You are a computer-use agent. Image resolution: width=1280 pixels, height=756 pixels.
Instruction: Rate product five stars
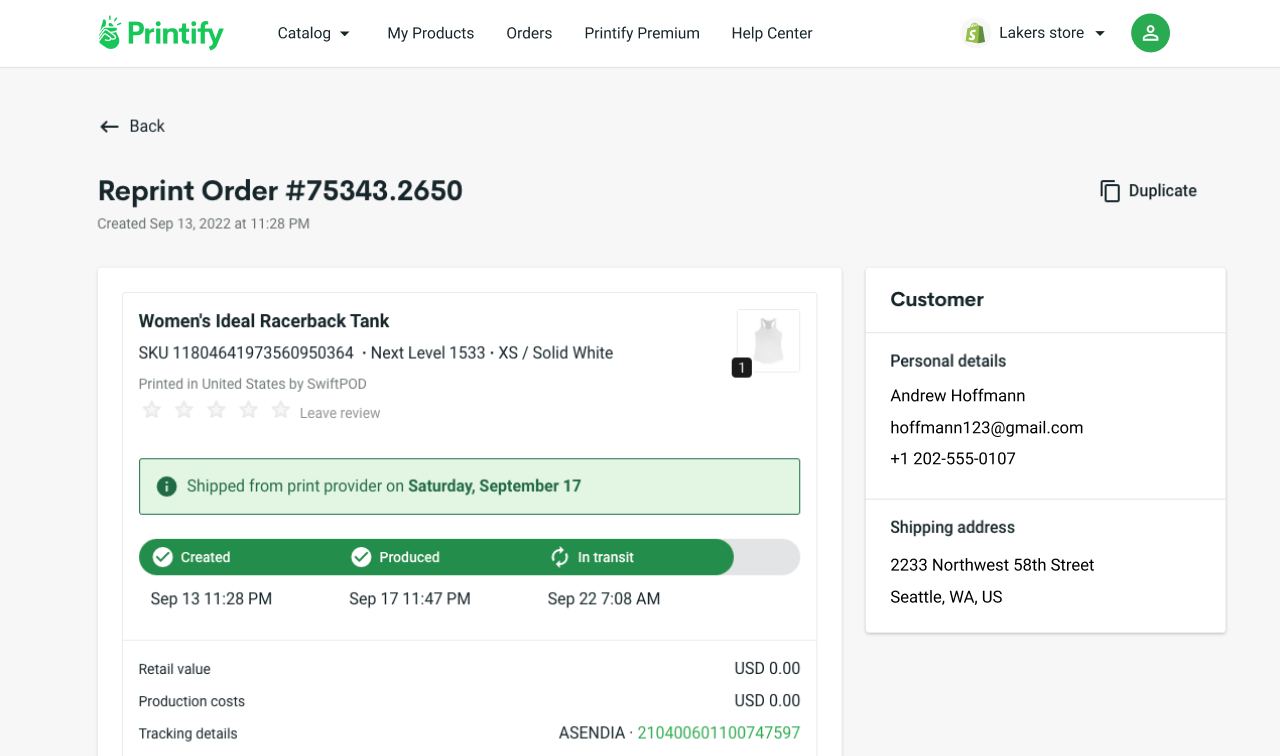281,410
